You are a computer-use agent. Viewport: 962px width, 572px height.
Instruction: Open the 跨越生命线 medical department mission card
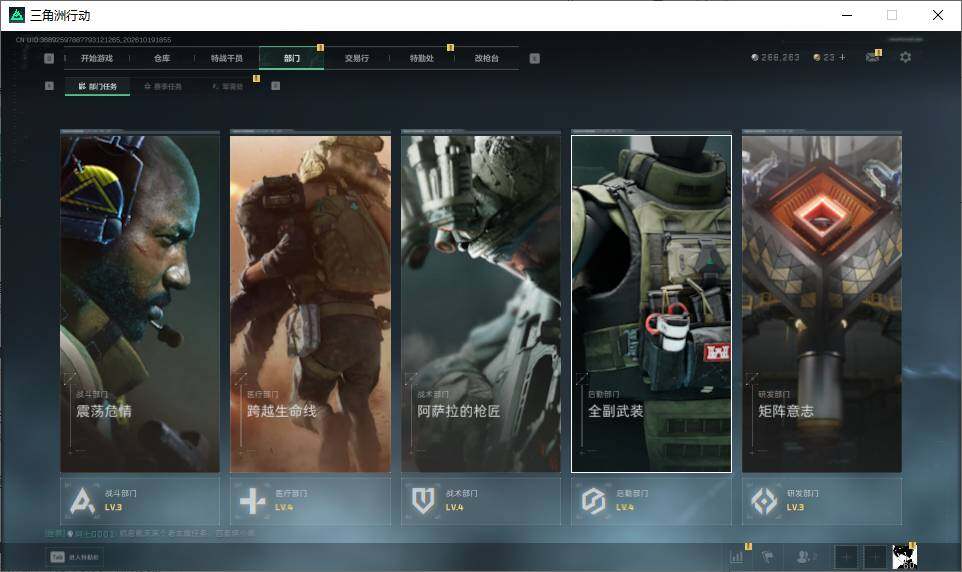click(310, 304)
